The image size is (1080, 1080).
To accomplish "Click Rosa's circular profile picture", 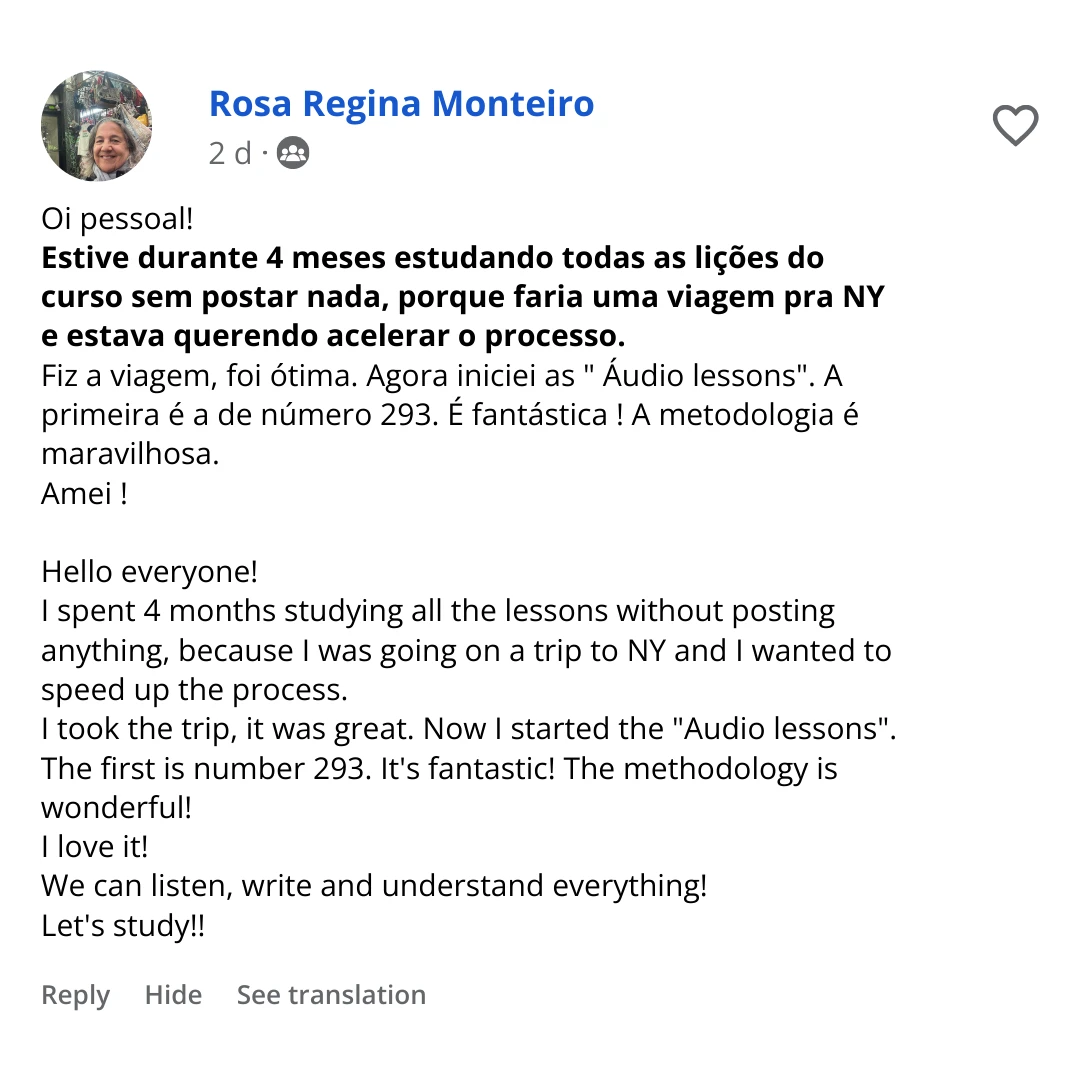I will [x=97, y=126].
